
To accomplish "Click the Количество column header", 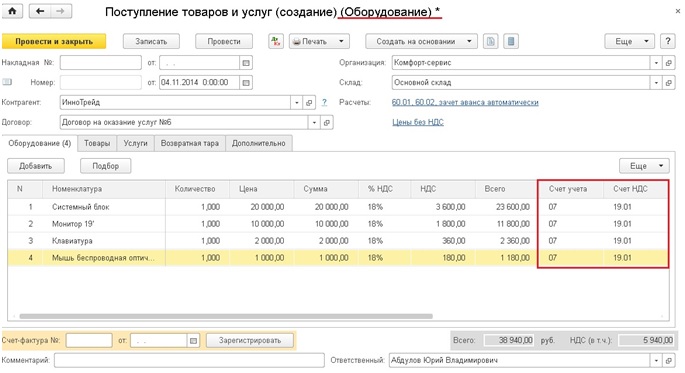I will tap(197, 189).
